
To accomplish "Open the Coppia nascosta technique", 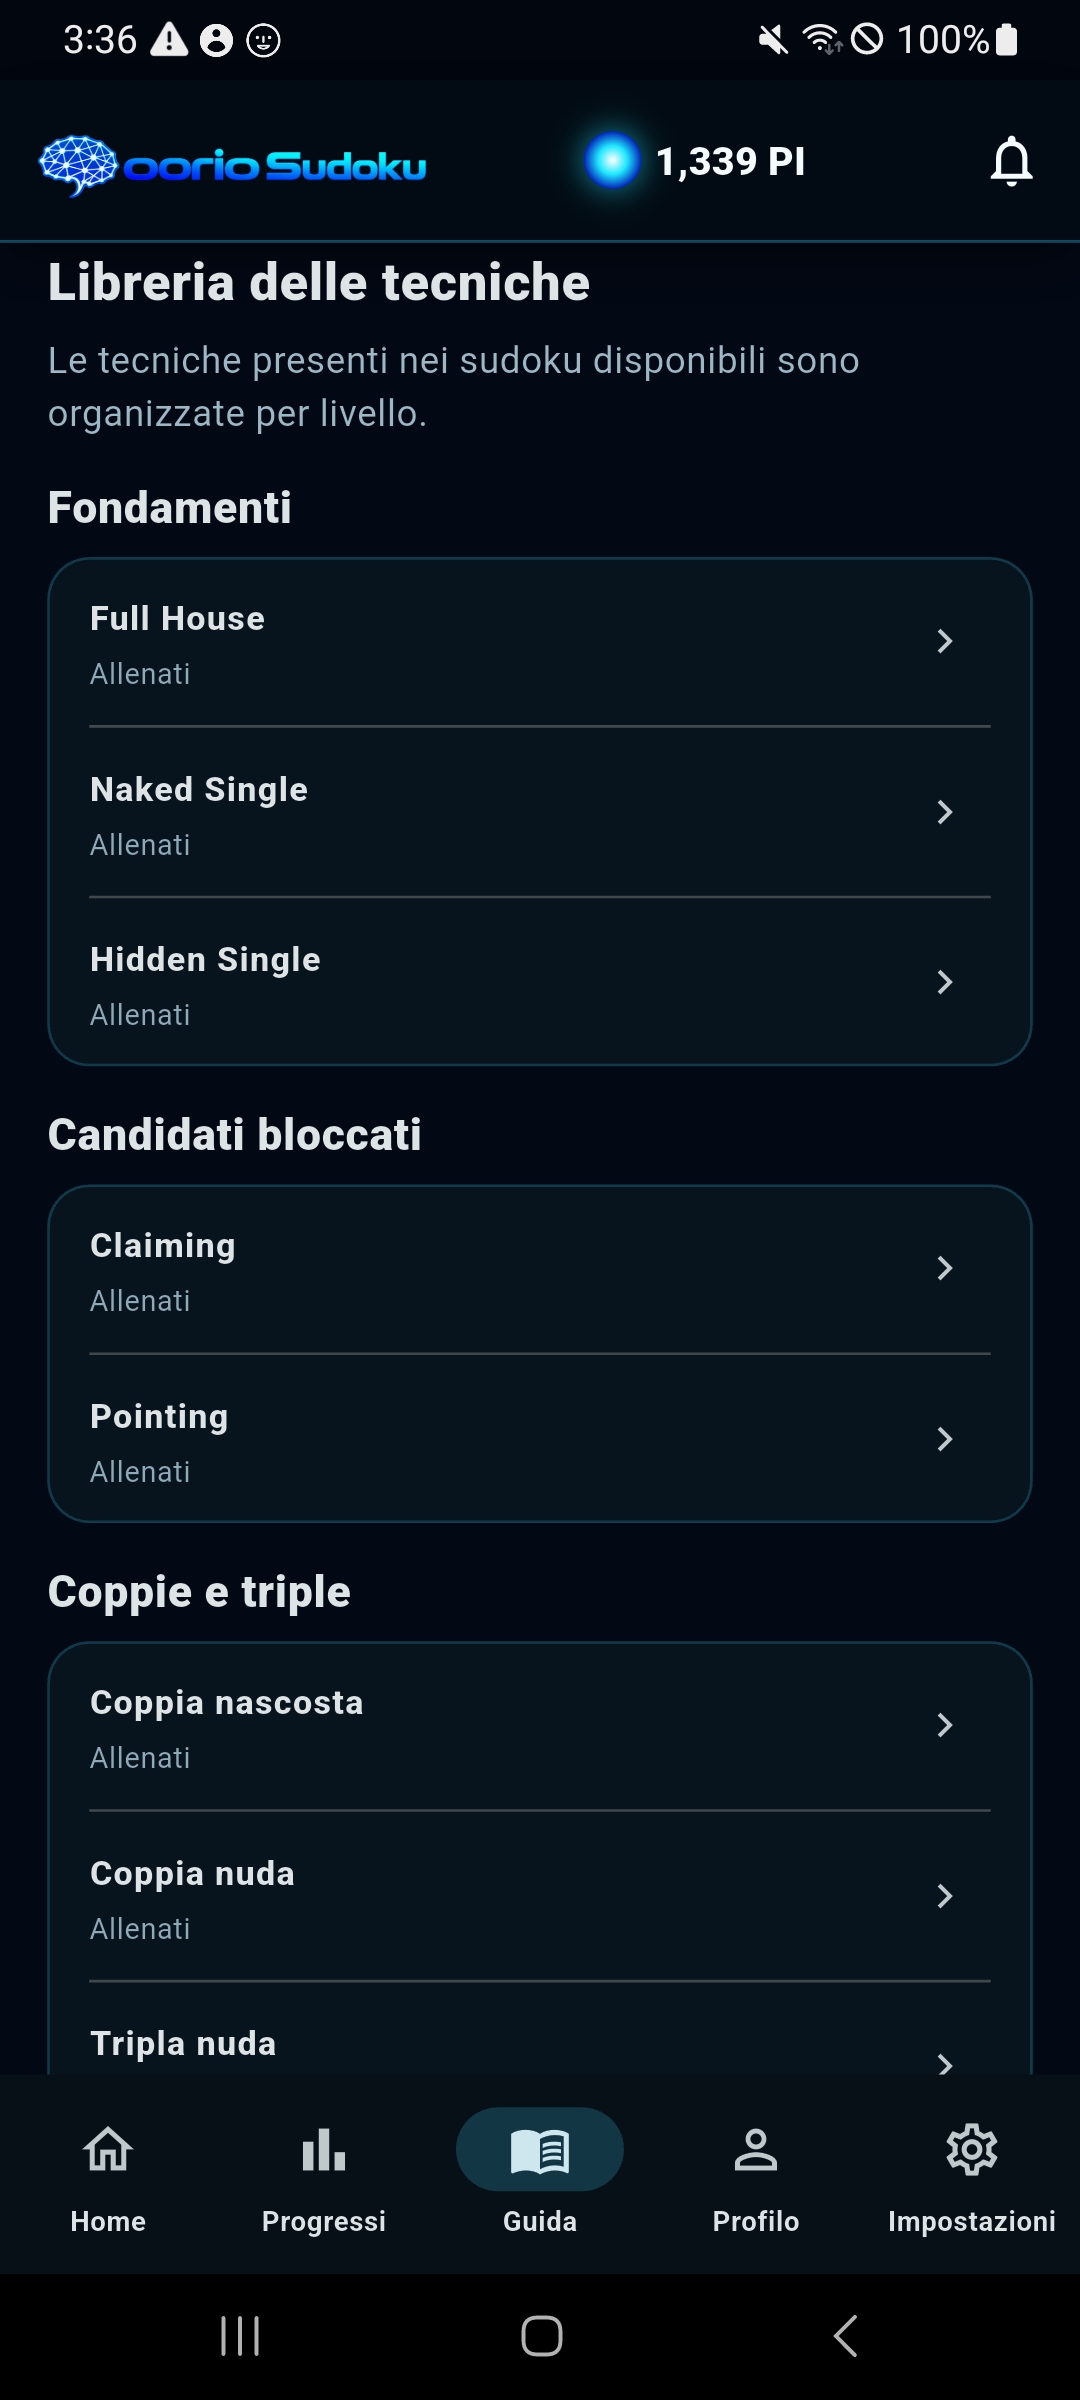I will (x=540, y=1727).
